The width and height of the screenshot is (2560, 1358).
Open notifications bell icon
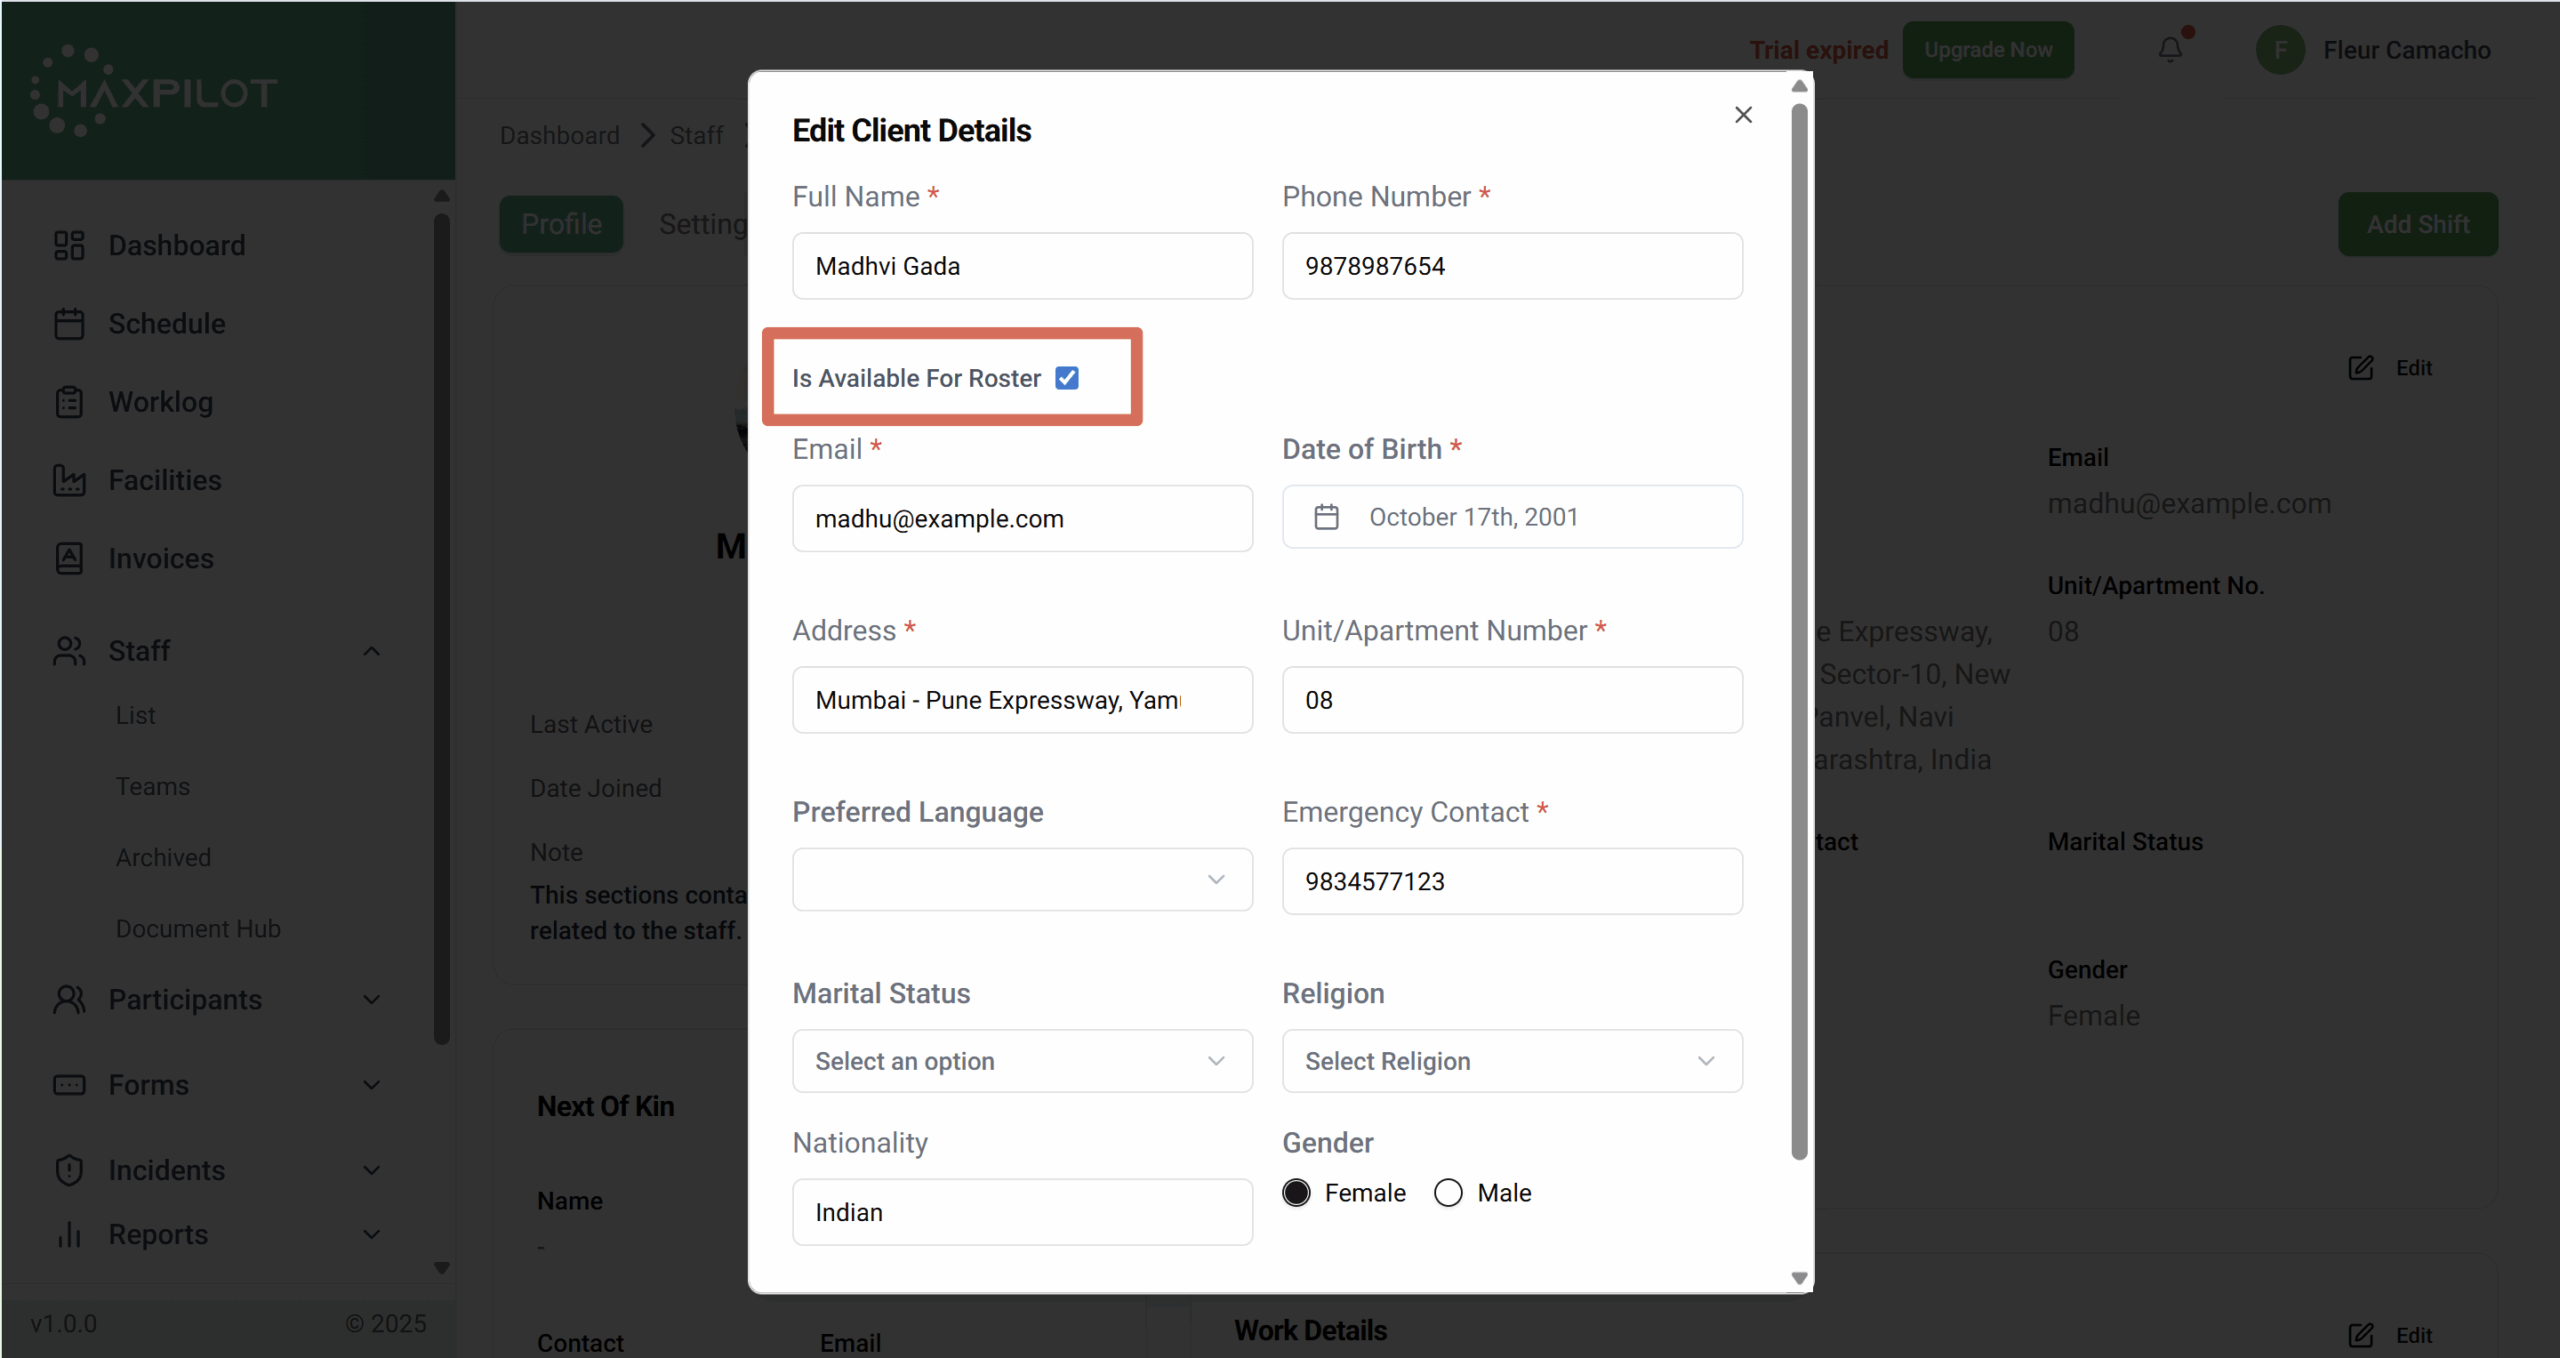pyautogui.click(x=2169, y=49)
